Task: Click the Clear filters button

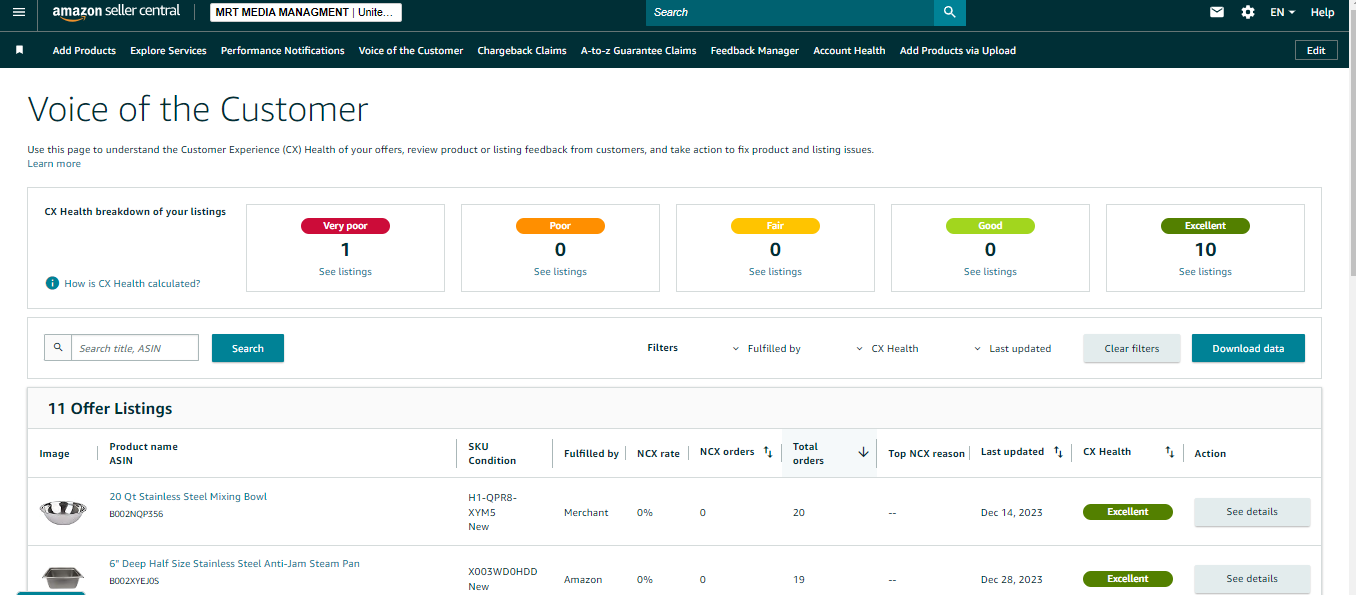Action: pyautogui.click(x=1132, y=348)
